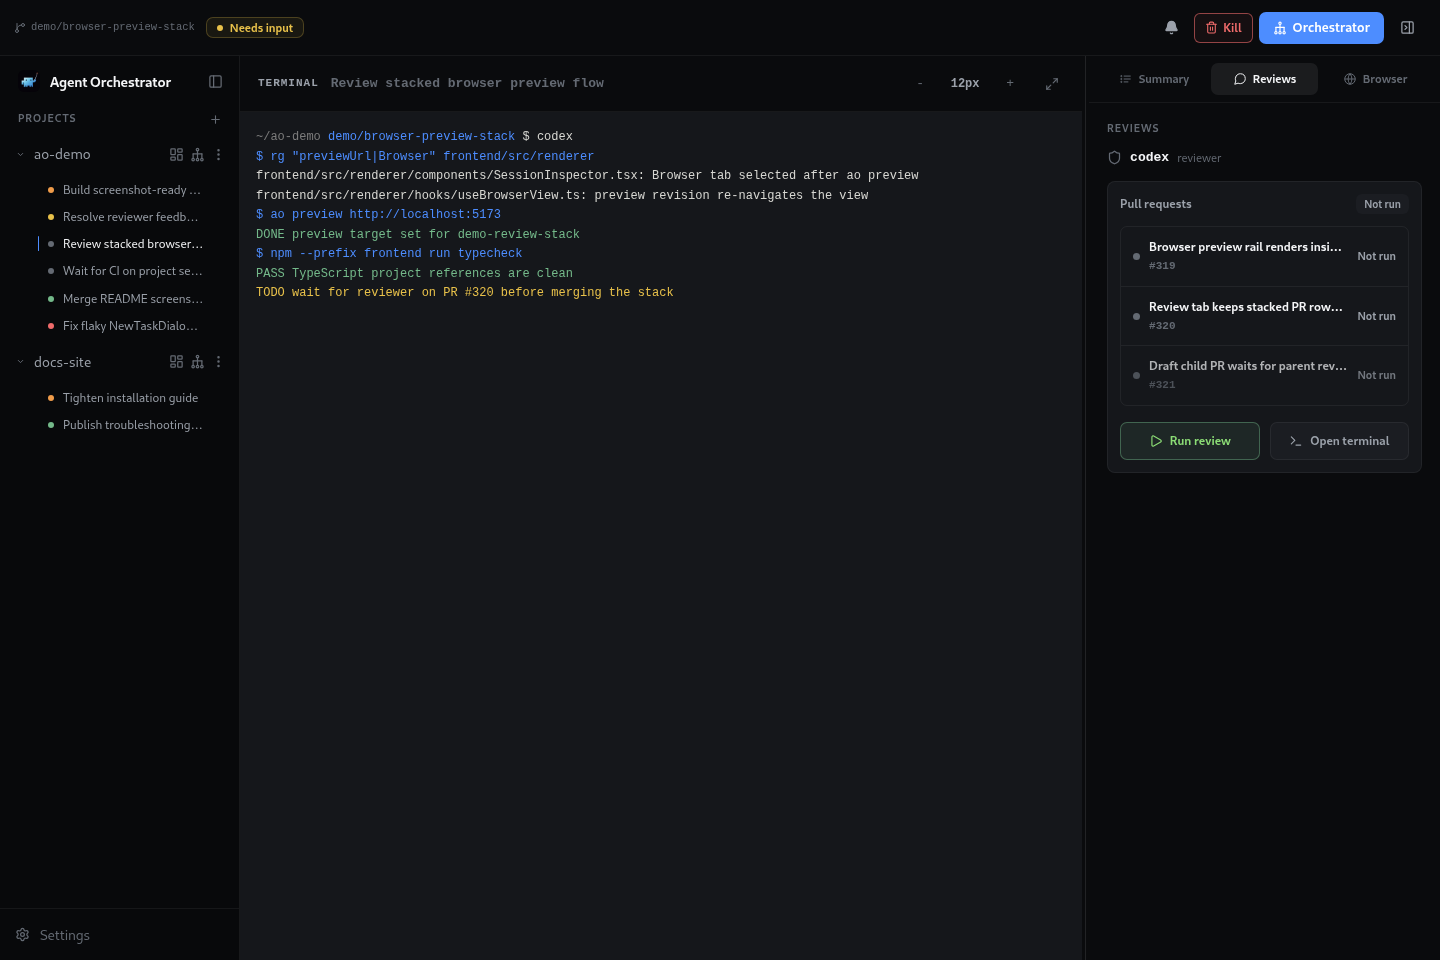This screenshot has width=1440, height=960.
Task: Click the Agent Orchestrator logo
Action: tap(29, 82)
